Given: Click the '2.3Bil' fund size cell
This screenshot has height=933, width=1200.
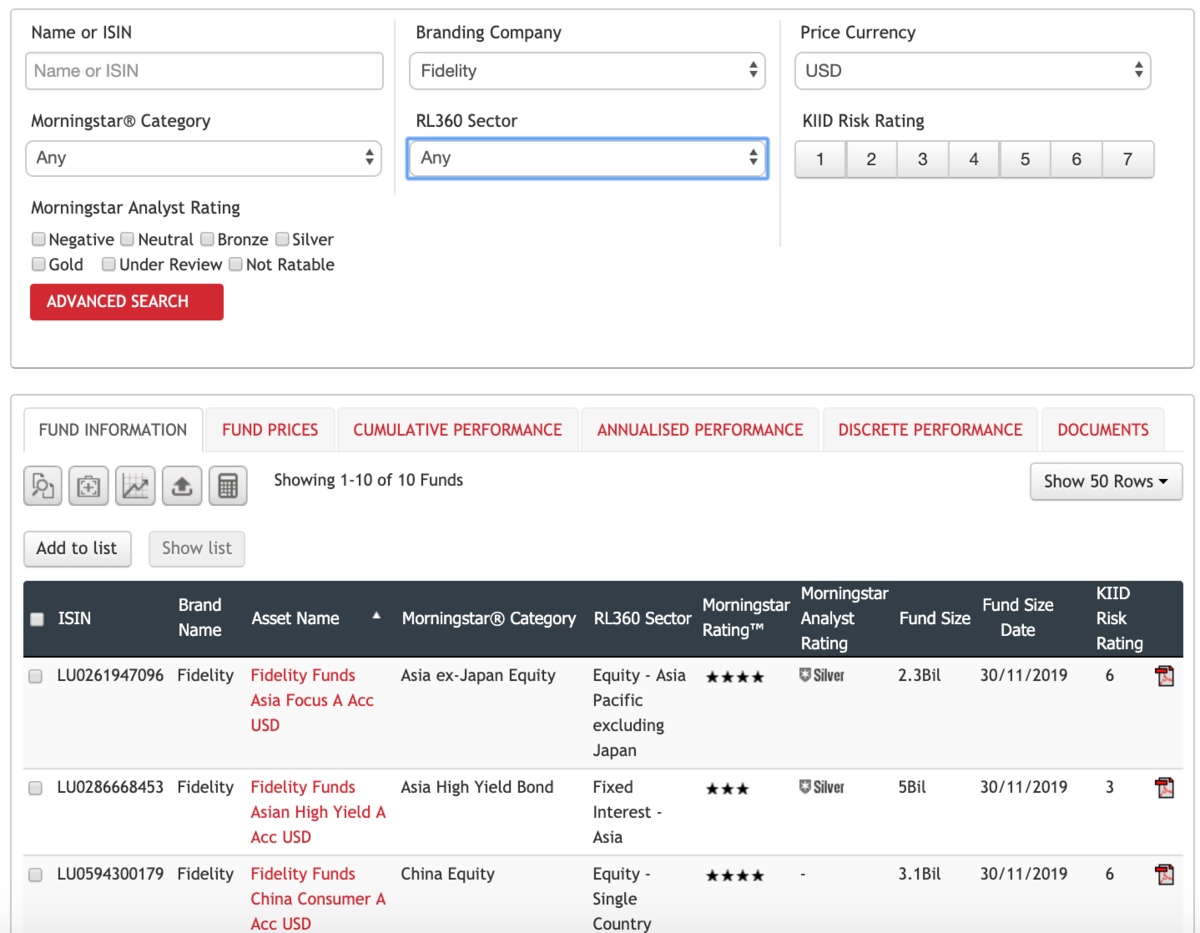Looking at the screenshot, I should [919, 675].
